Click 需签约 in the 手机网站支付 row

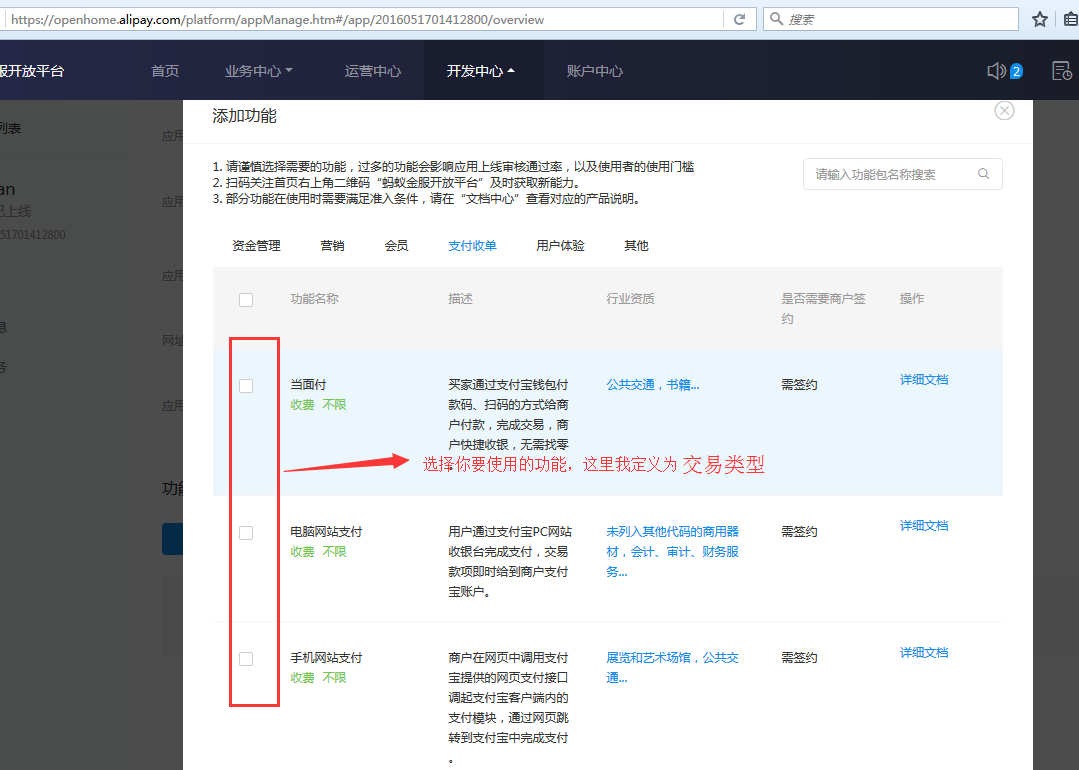click(799, 658)
